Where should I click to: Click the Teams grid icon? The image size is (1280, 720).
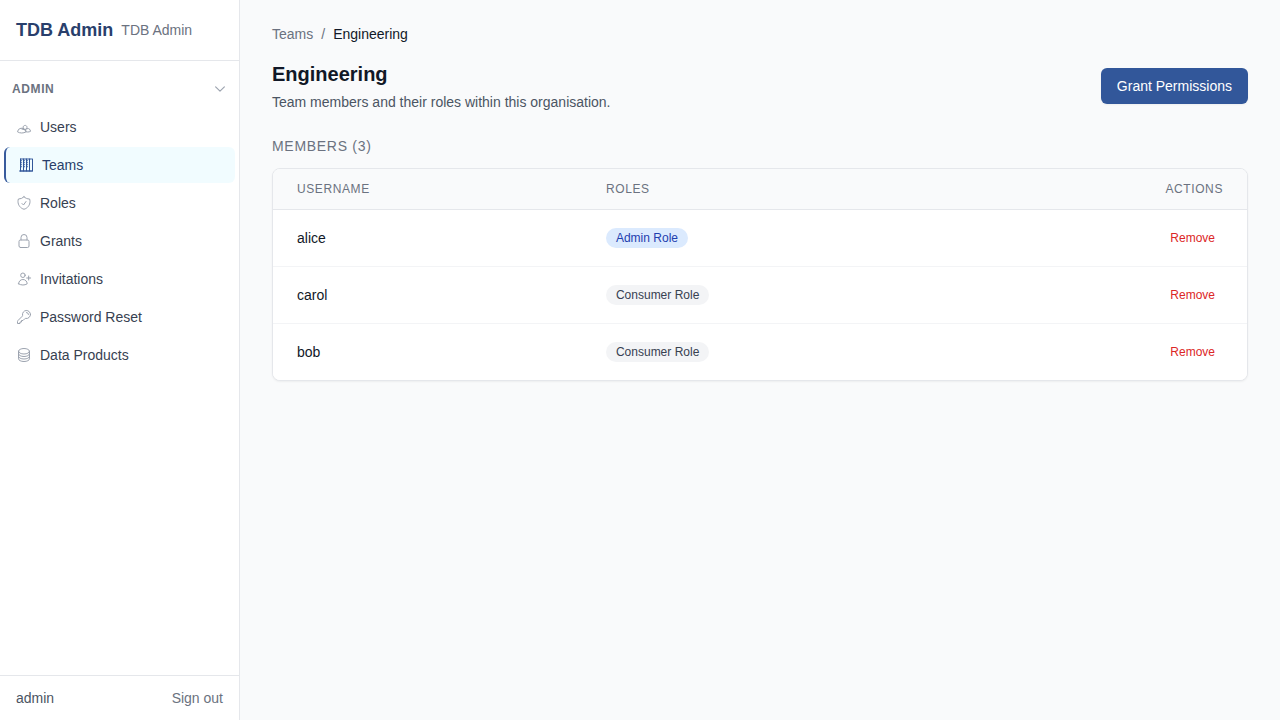(x=26, y=165)
